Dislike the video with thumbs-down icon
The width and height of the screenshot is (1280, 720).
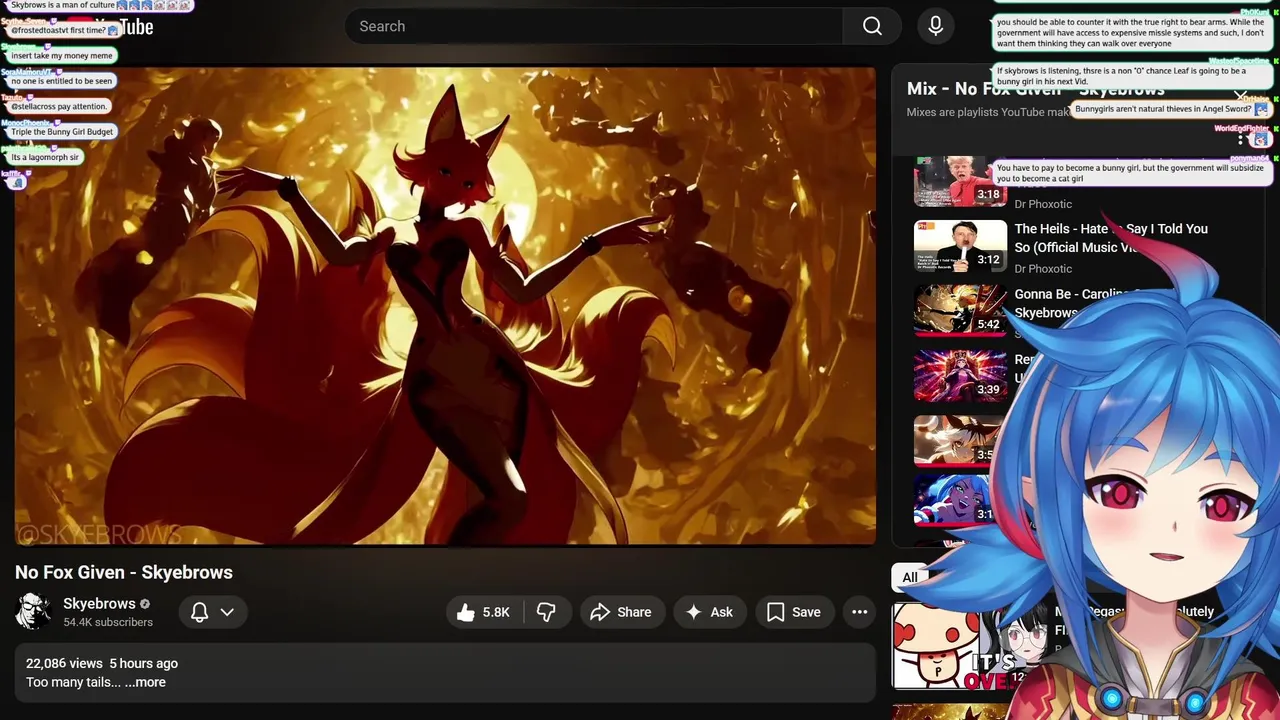546,612
